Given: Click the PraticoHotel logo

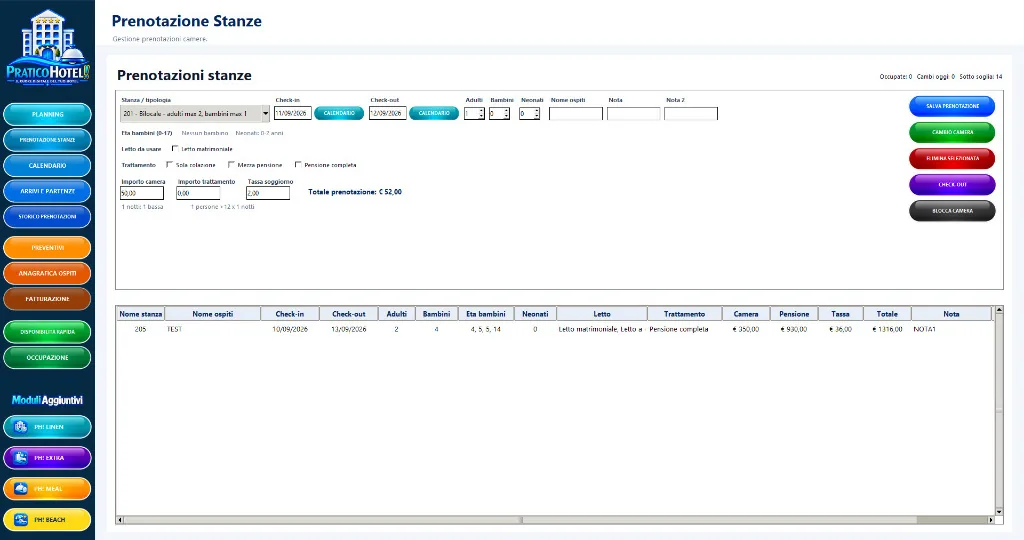Looking at the screenshot, I should 48,47.
